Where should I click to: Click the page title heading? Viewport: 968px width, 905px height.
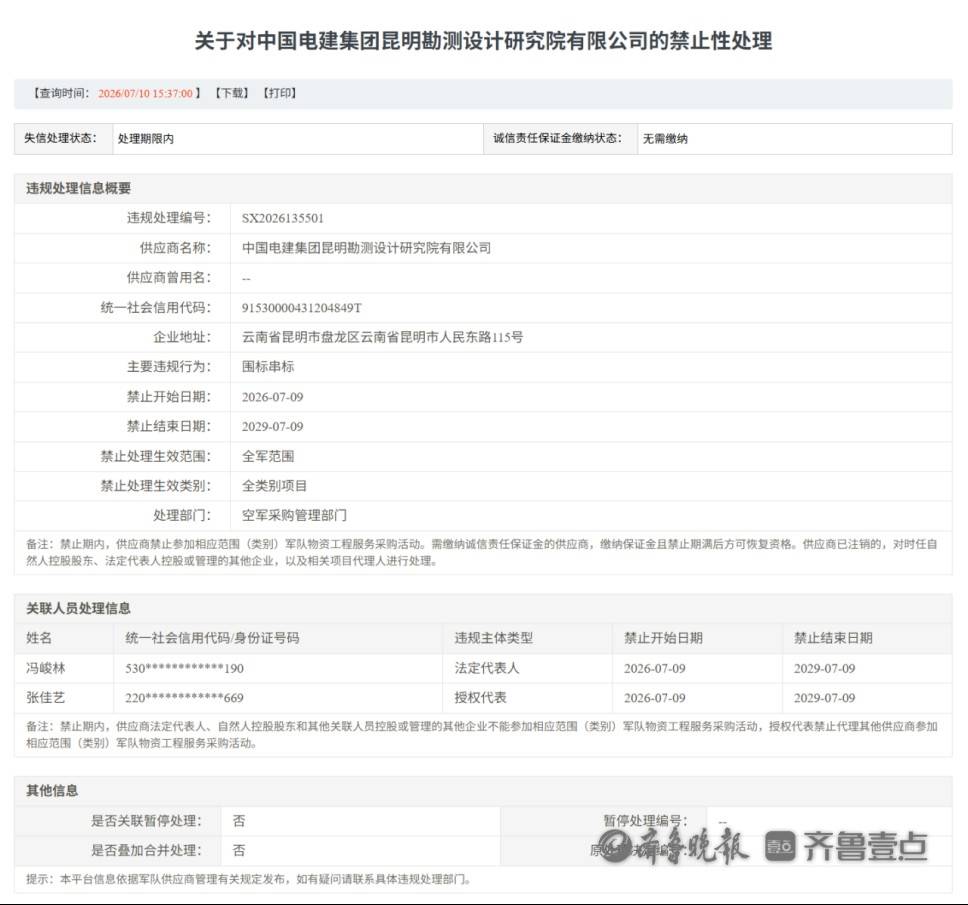tap(483, 41)
